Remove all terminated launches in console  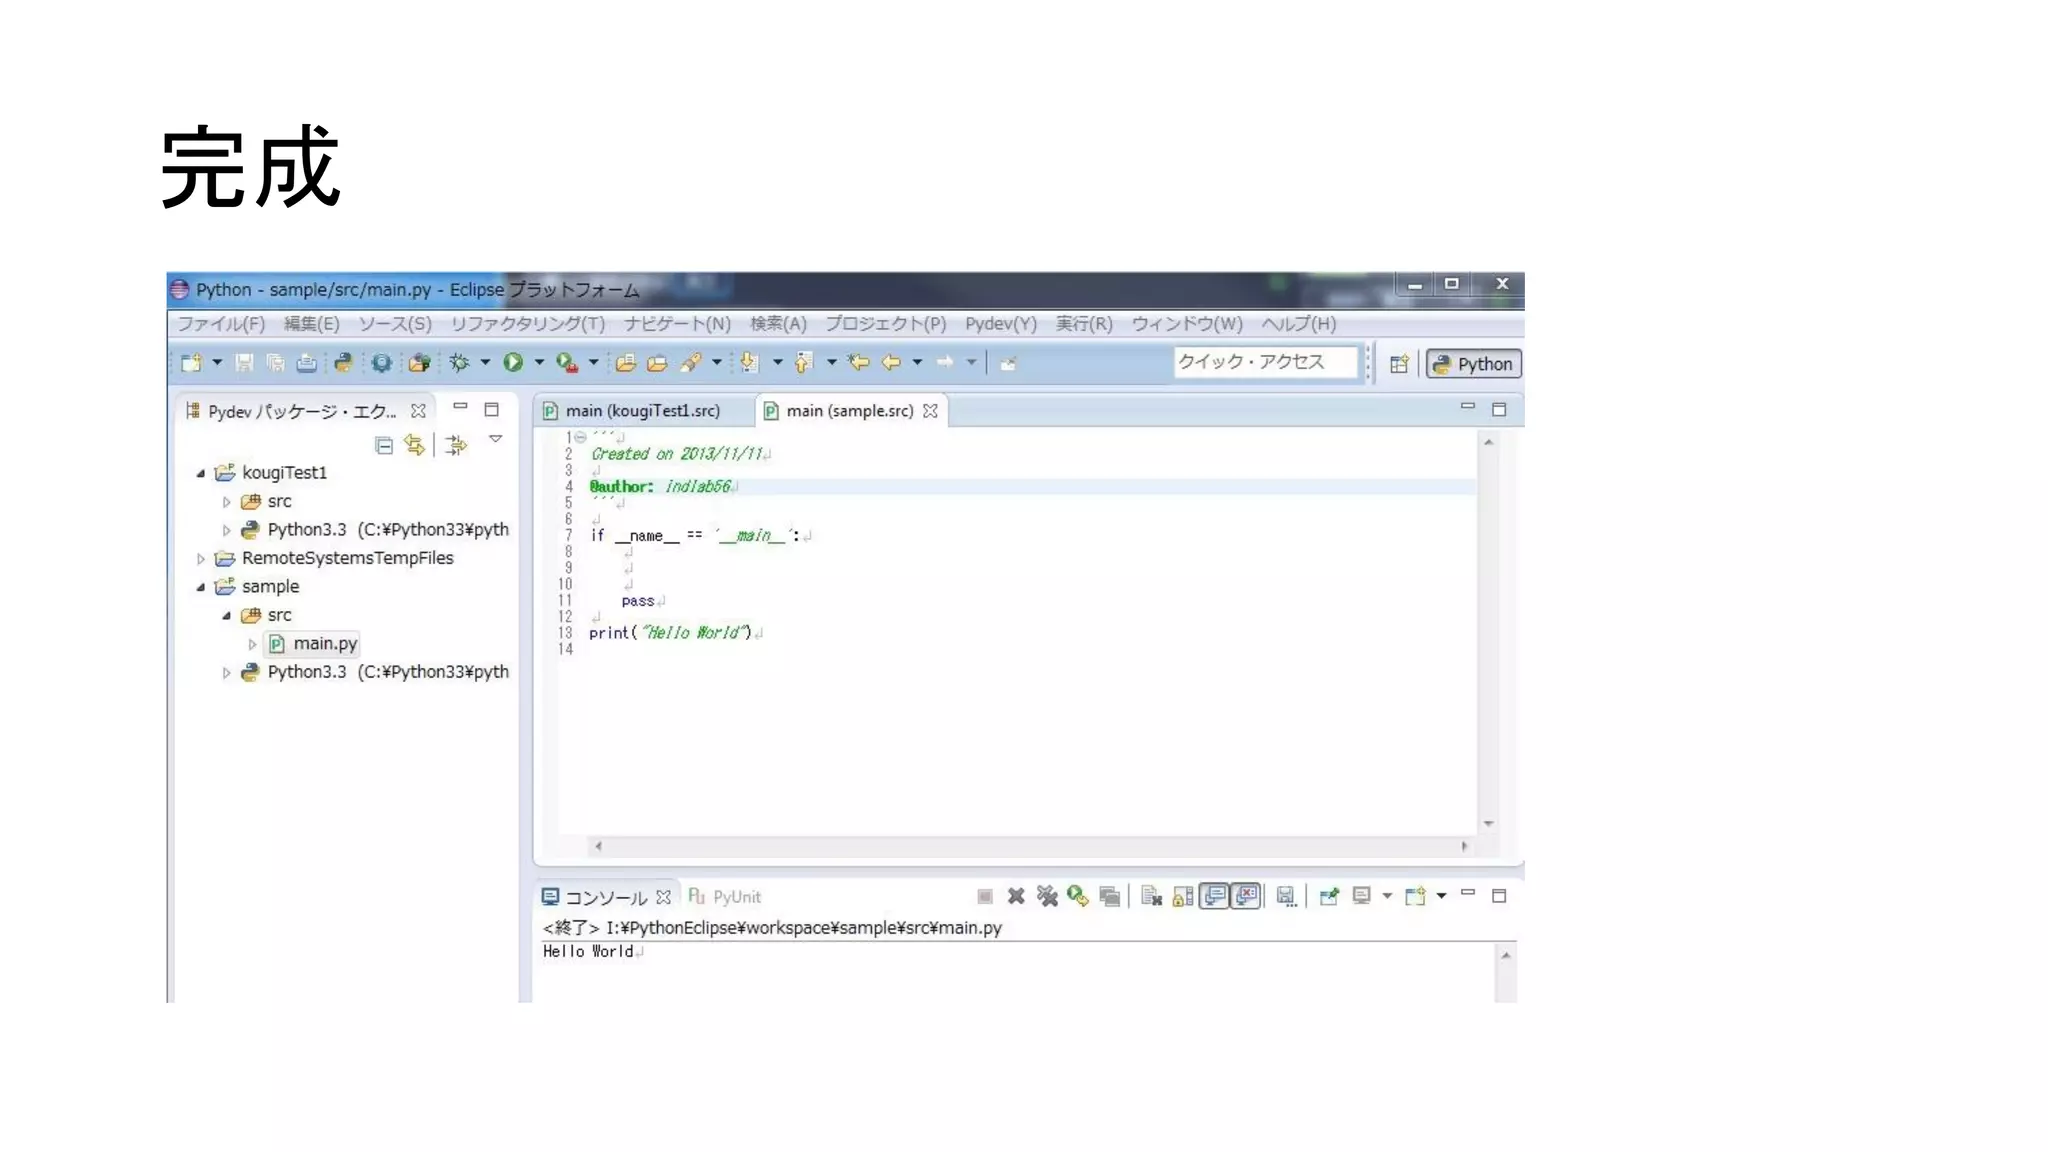(x=1047, y=896)
